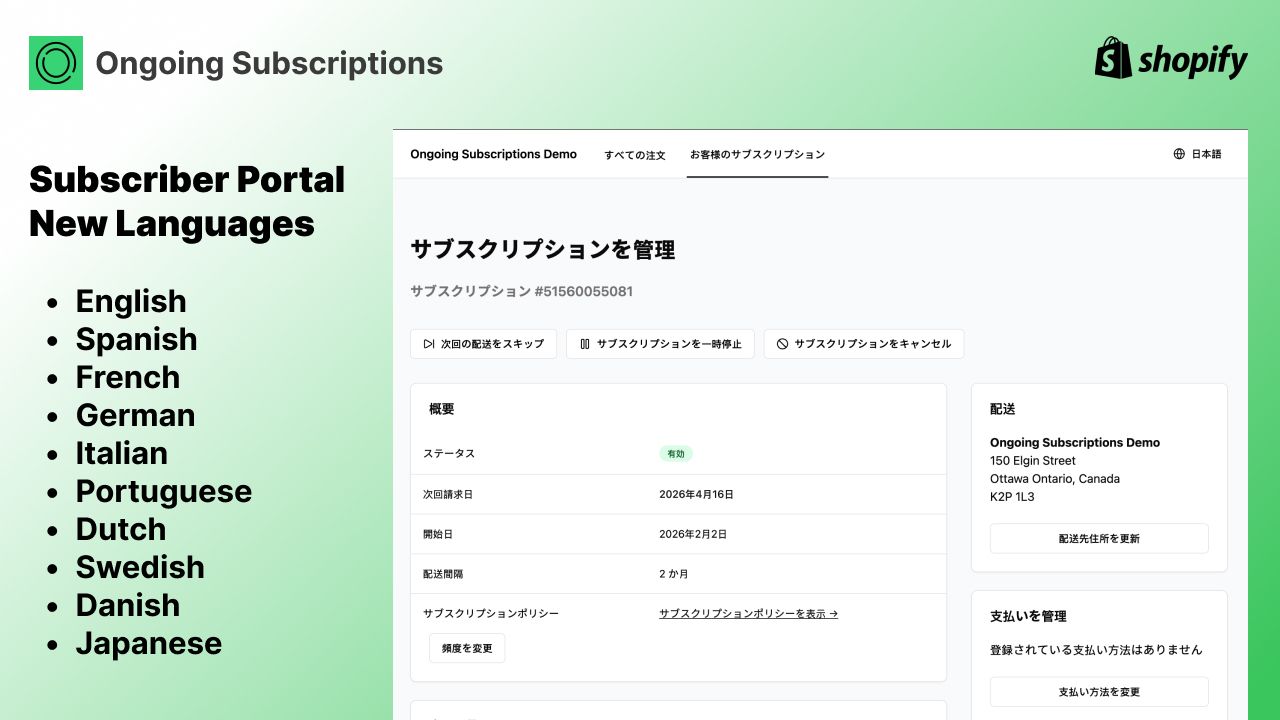Click サブスクリプションを一時停止 button

660,344
